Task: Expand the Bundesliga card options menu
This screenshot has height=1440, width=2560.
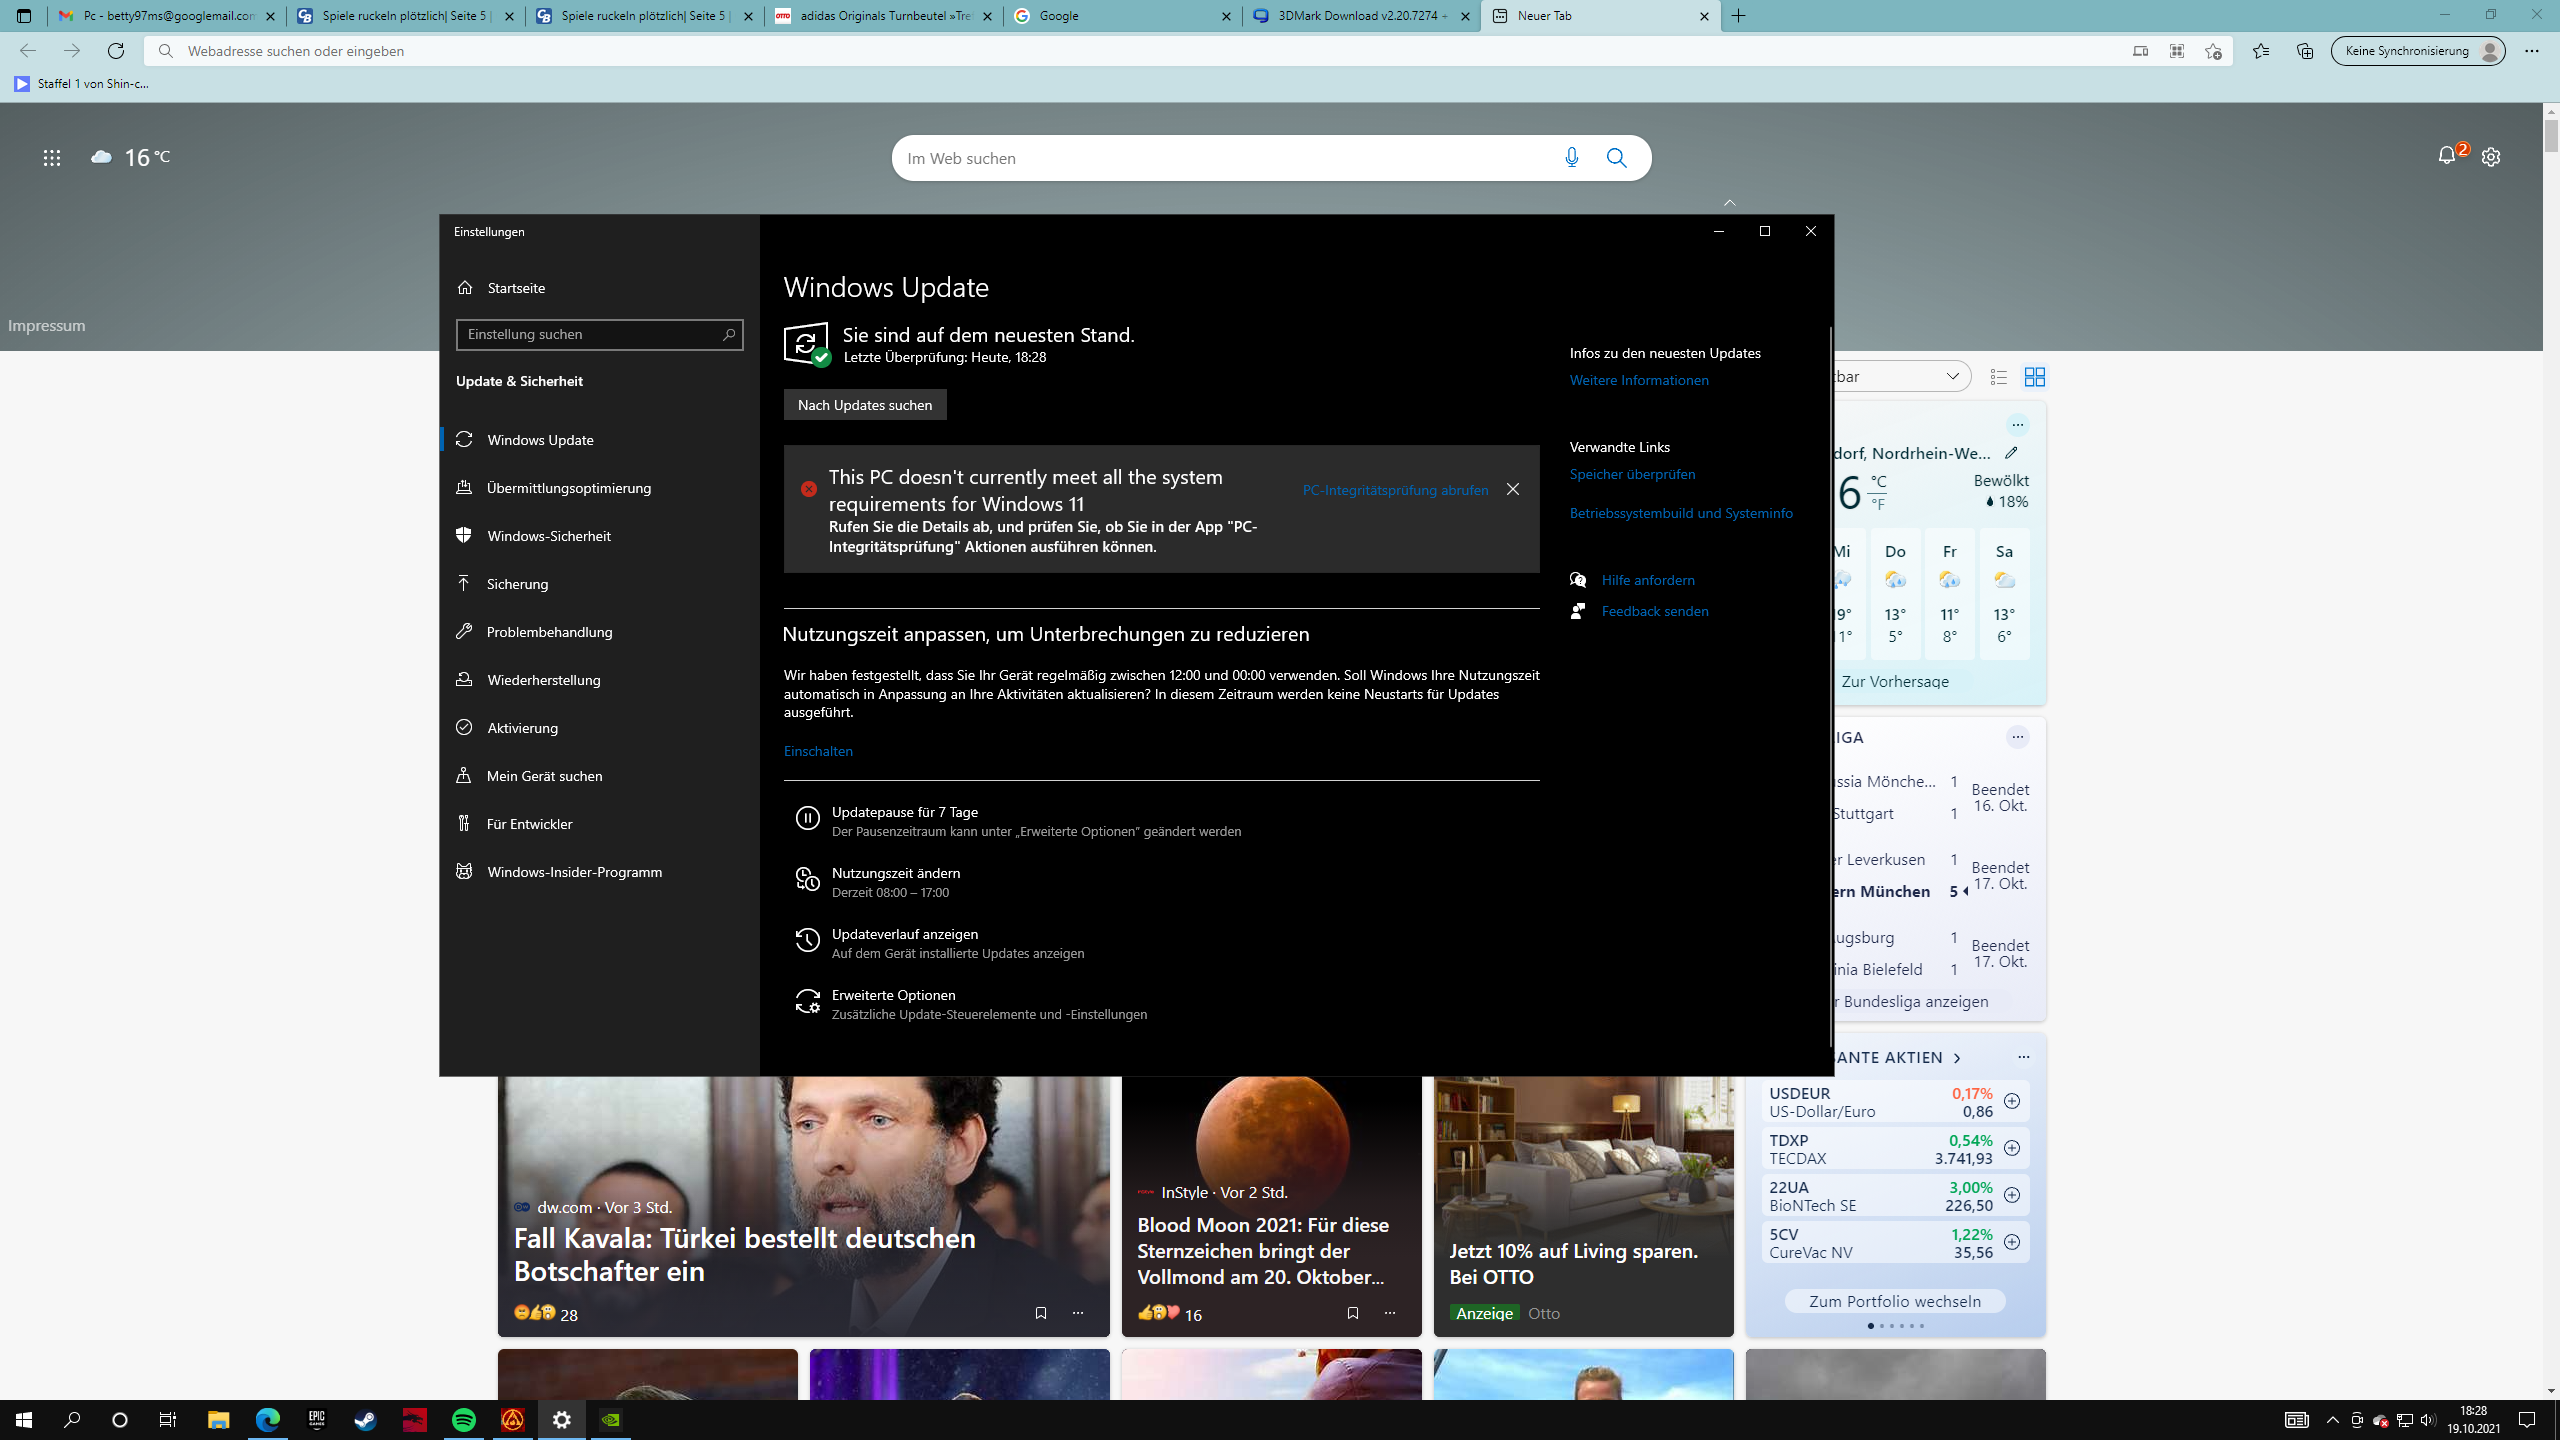Action: (x=2017, y=737)
